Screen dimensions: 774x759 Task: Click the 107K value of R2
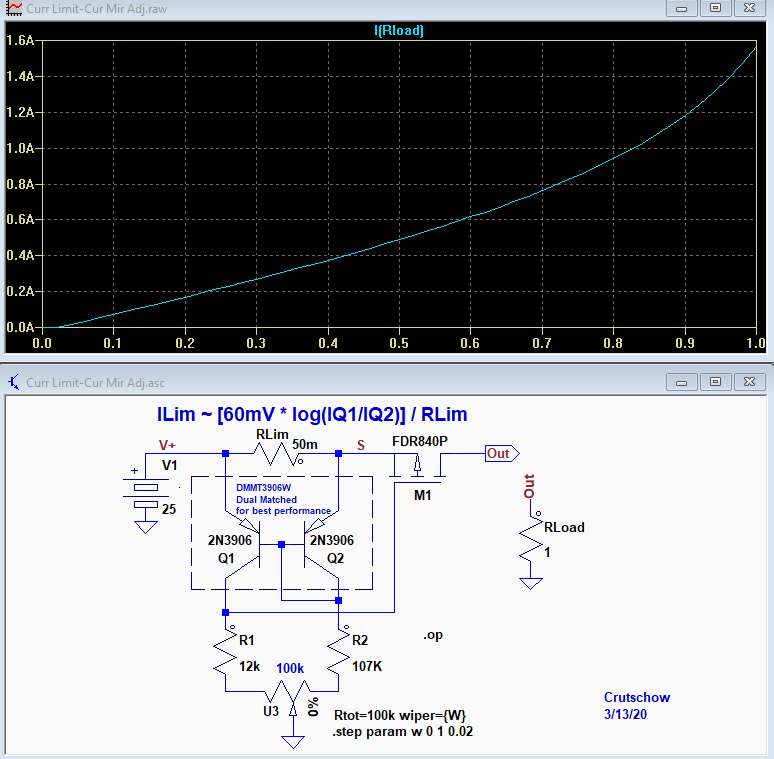point(367,667)
